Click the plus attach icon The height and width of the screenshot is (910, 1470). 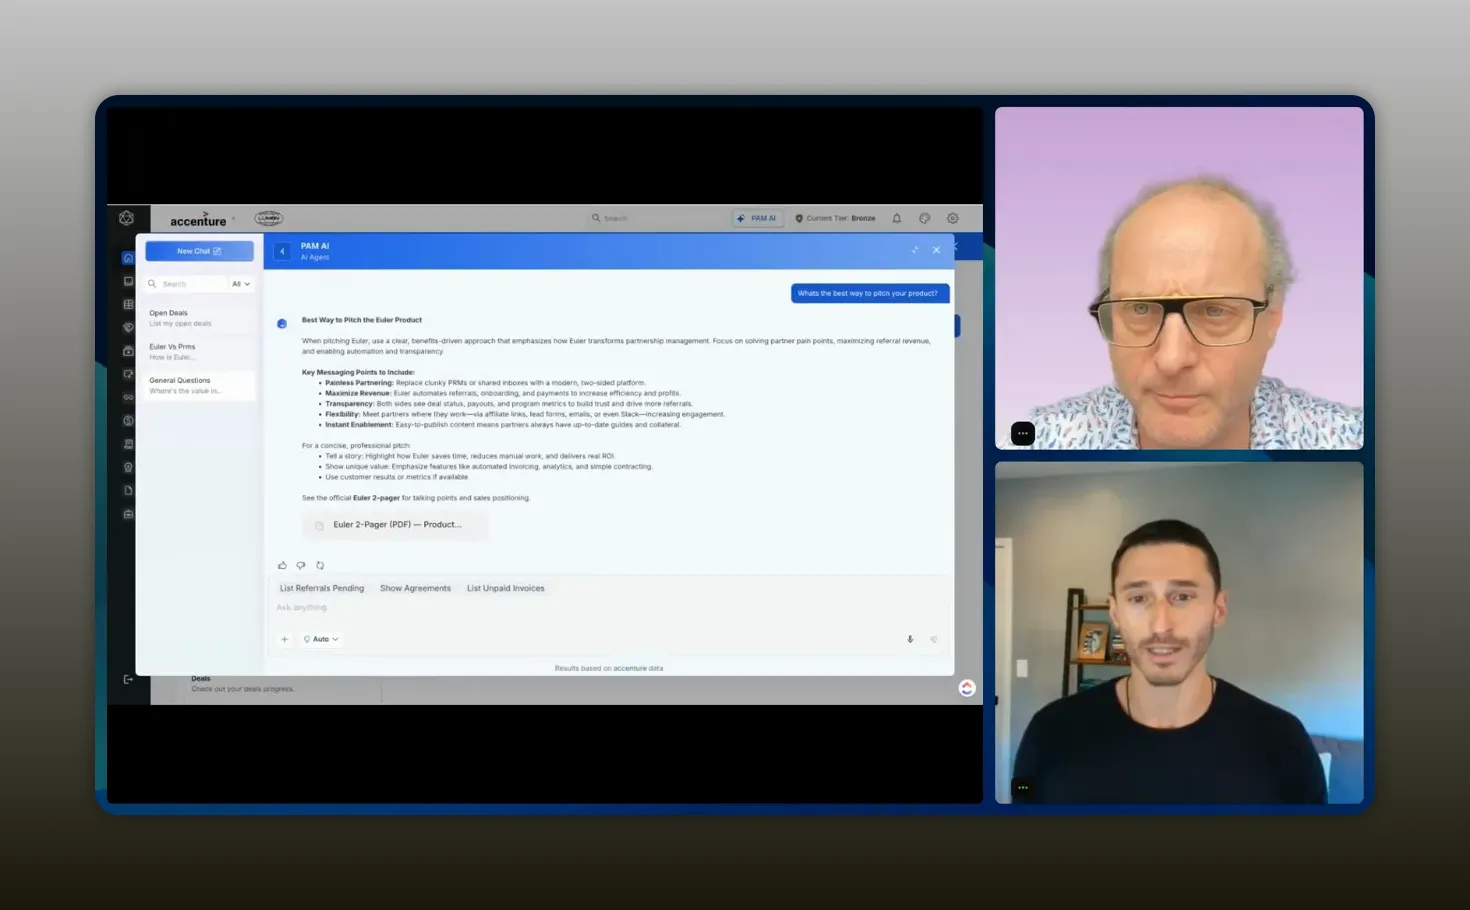click(284, 639)
